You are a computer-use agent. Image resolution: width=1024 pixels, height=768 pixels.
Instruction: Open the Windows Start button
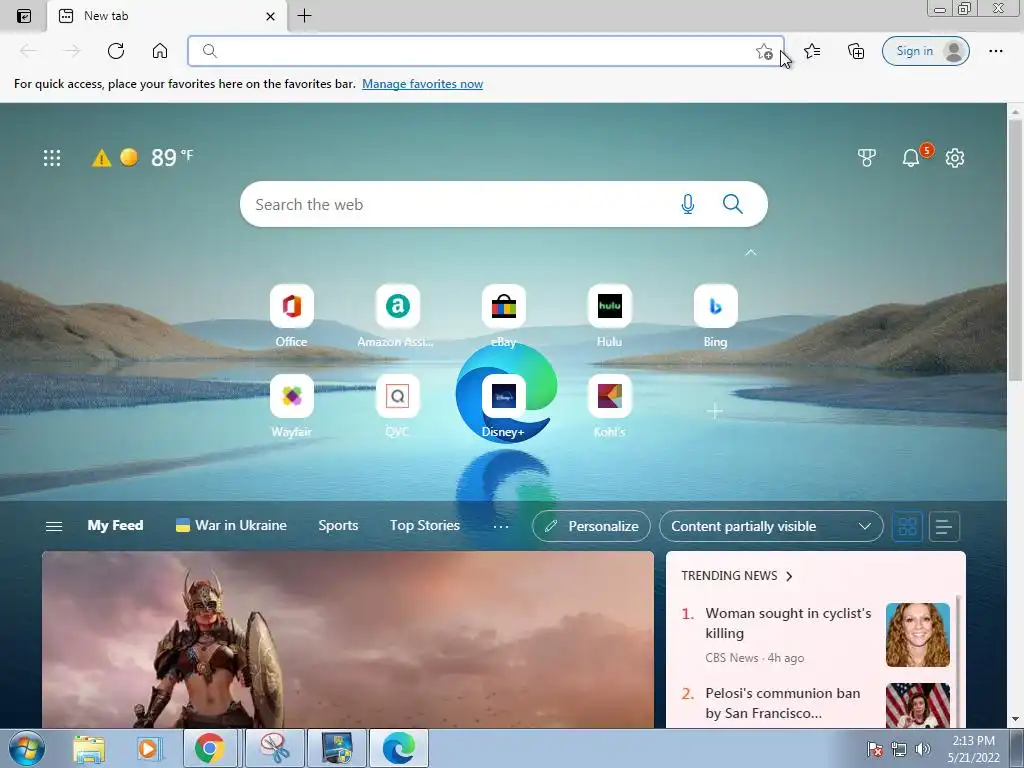(27, 748)
